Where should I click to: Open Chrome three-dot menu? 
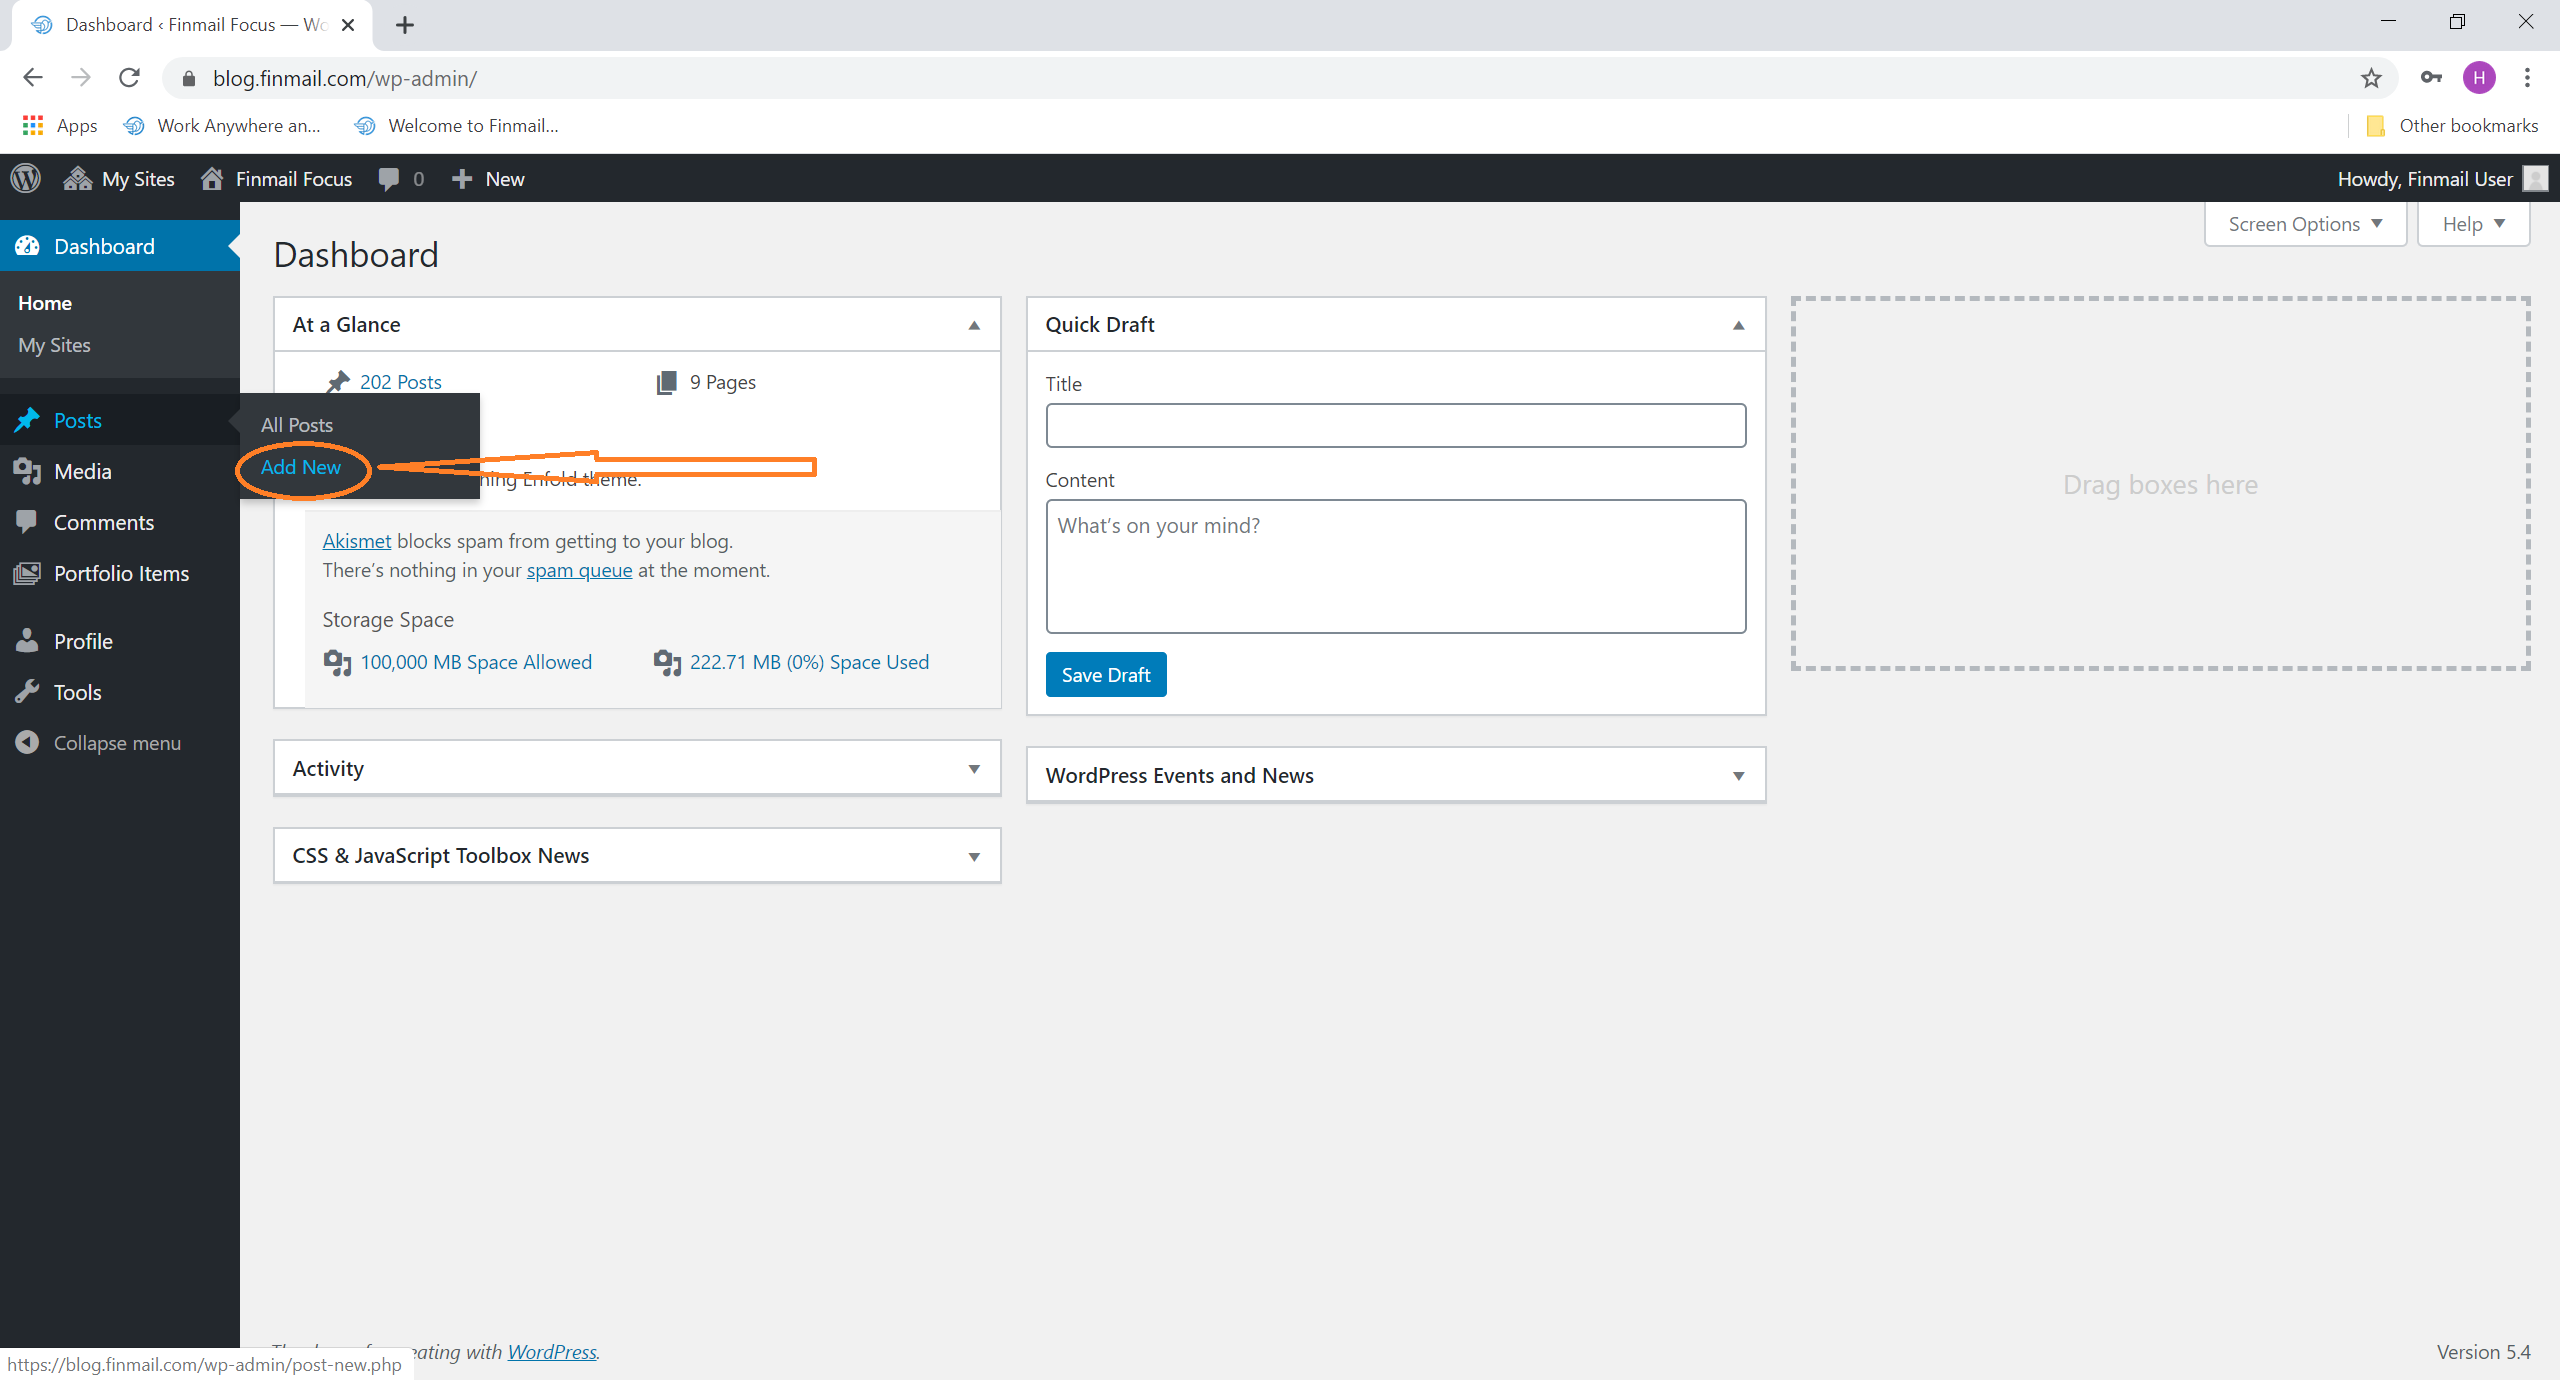(2527, 77)
